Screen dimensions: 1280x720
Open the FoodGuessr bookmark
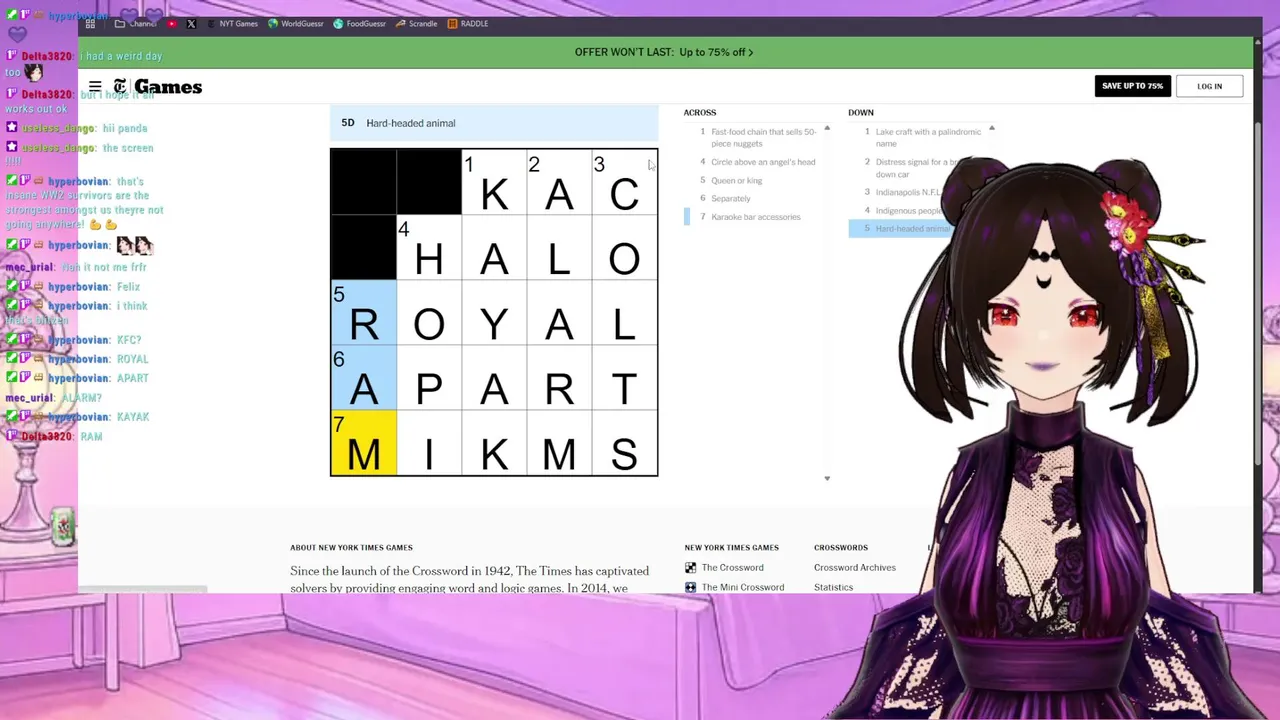click(359, 24)
